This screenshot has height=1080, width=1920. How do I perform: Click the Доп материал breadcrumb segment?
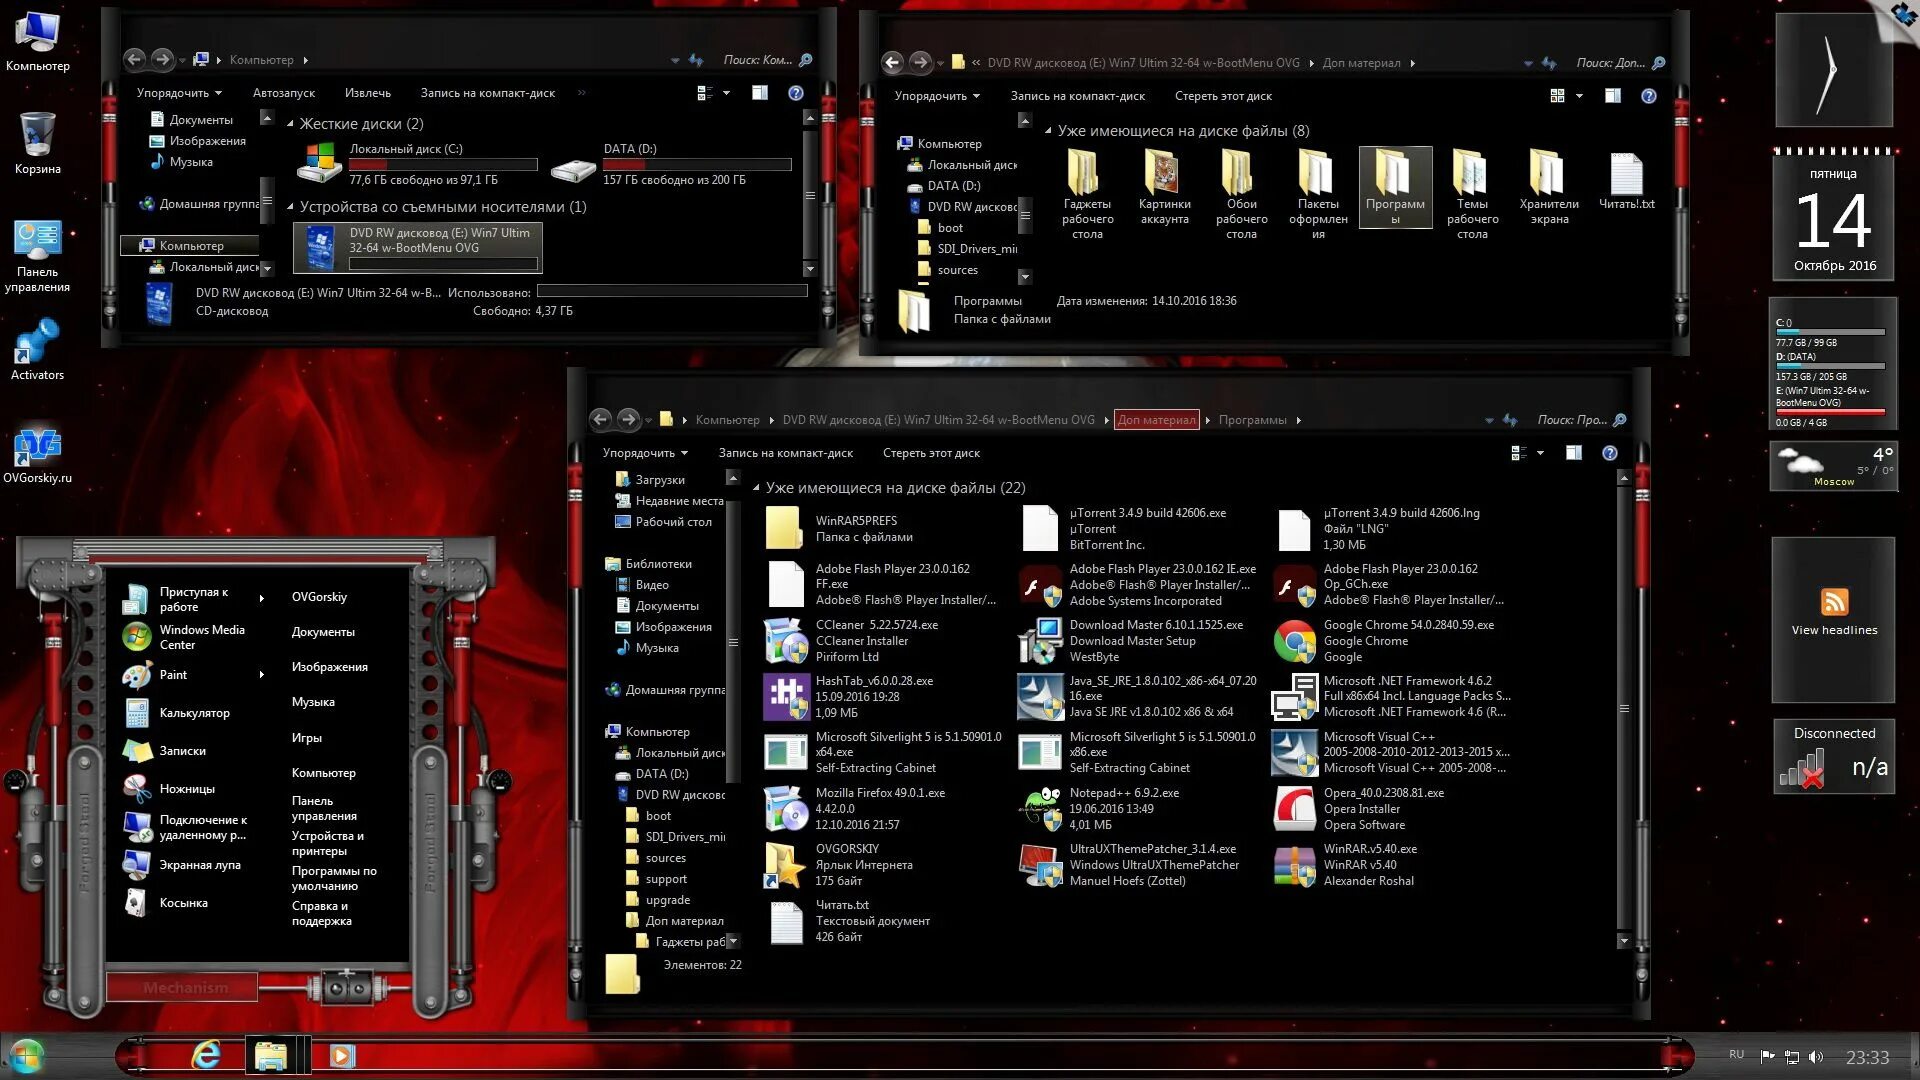[1156, 420]
